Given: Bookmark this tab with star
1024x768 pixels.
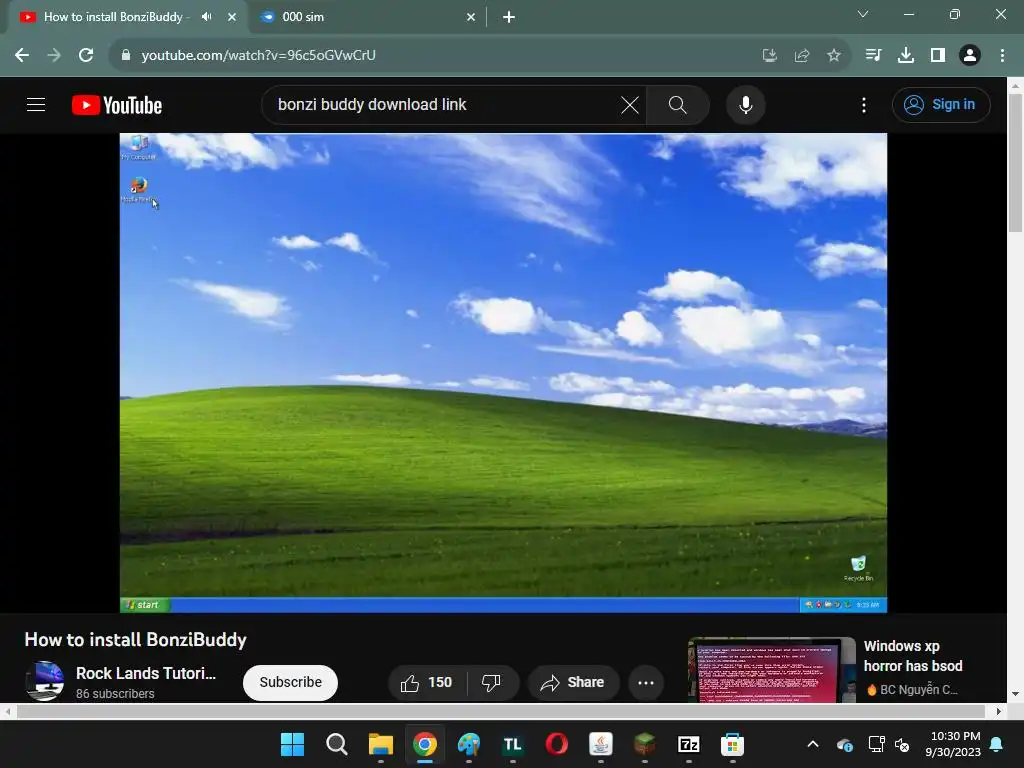Looking at the screenshot, I should click(x=834, y=56).
